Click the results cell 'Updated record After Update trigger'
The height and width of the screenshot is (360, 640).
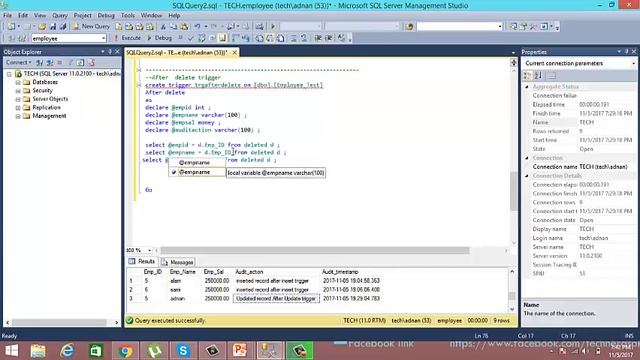pos(276,298)
